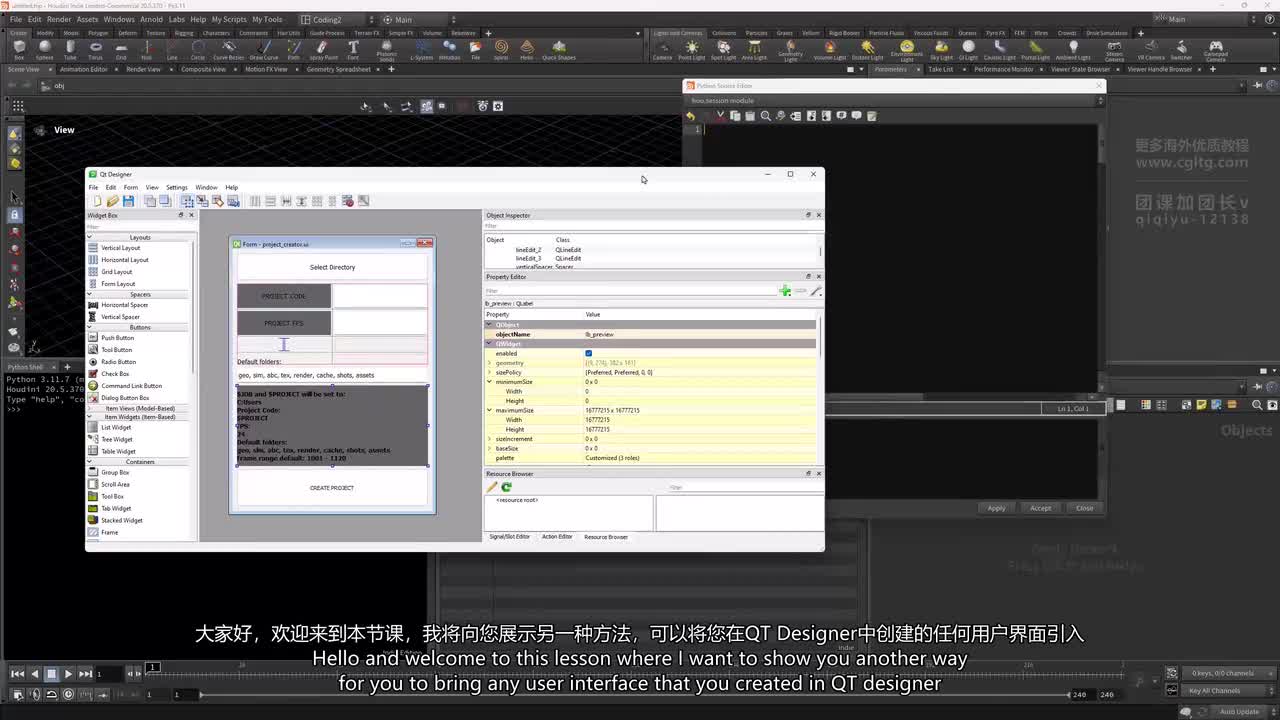The height and width of the screenshot is (720, 1280).
Task: Click Widget Box filter field
Action: 140,226
